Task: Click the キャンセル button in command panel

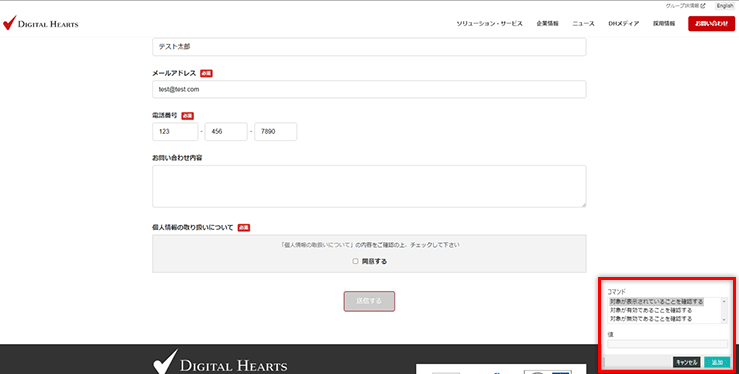Action: tap(687, 362)
